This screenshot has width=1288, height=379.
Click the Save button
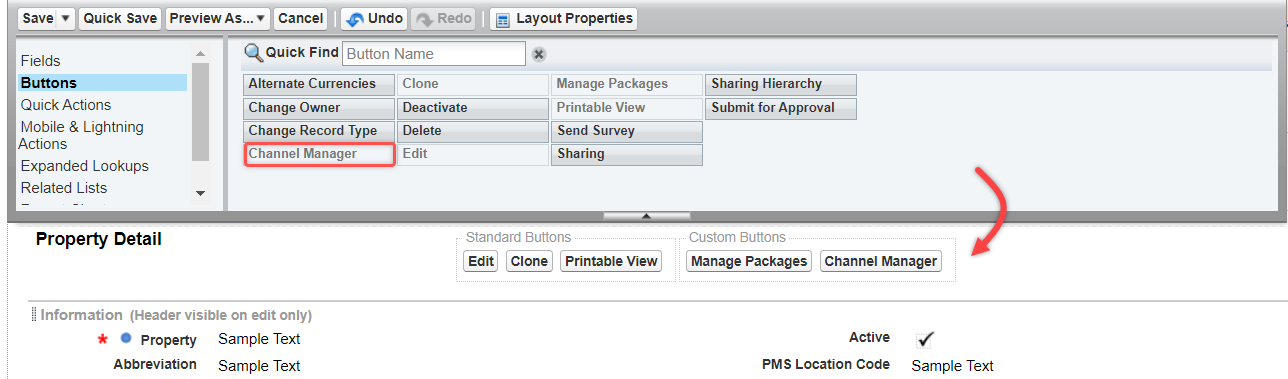tap(37, 18)
